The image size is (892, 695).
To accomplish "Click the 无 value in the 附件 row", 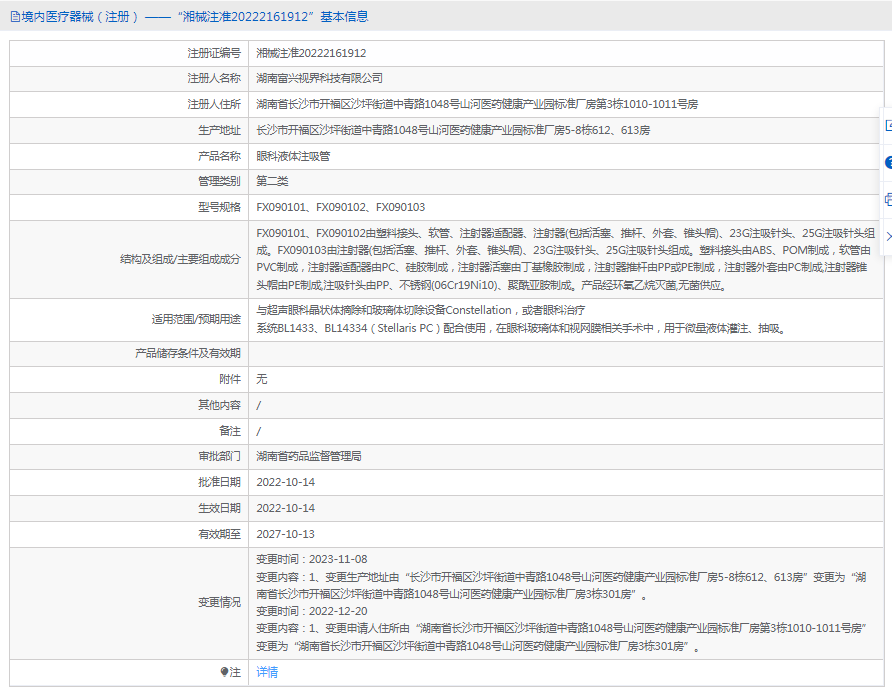I will coord(262,379).
